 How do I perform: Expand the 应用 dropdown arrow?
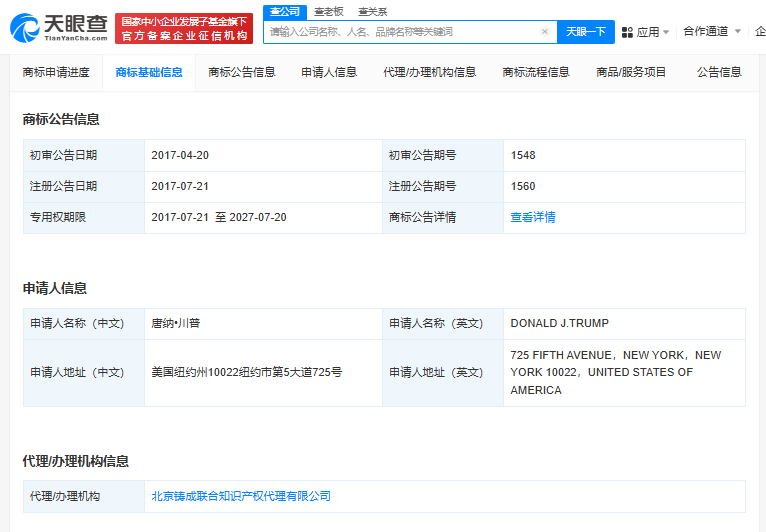pos(666,32)
